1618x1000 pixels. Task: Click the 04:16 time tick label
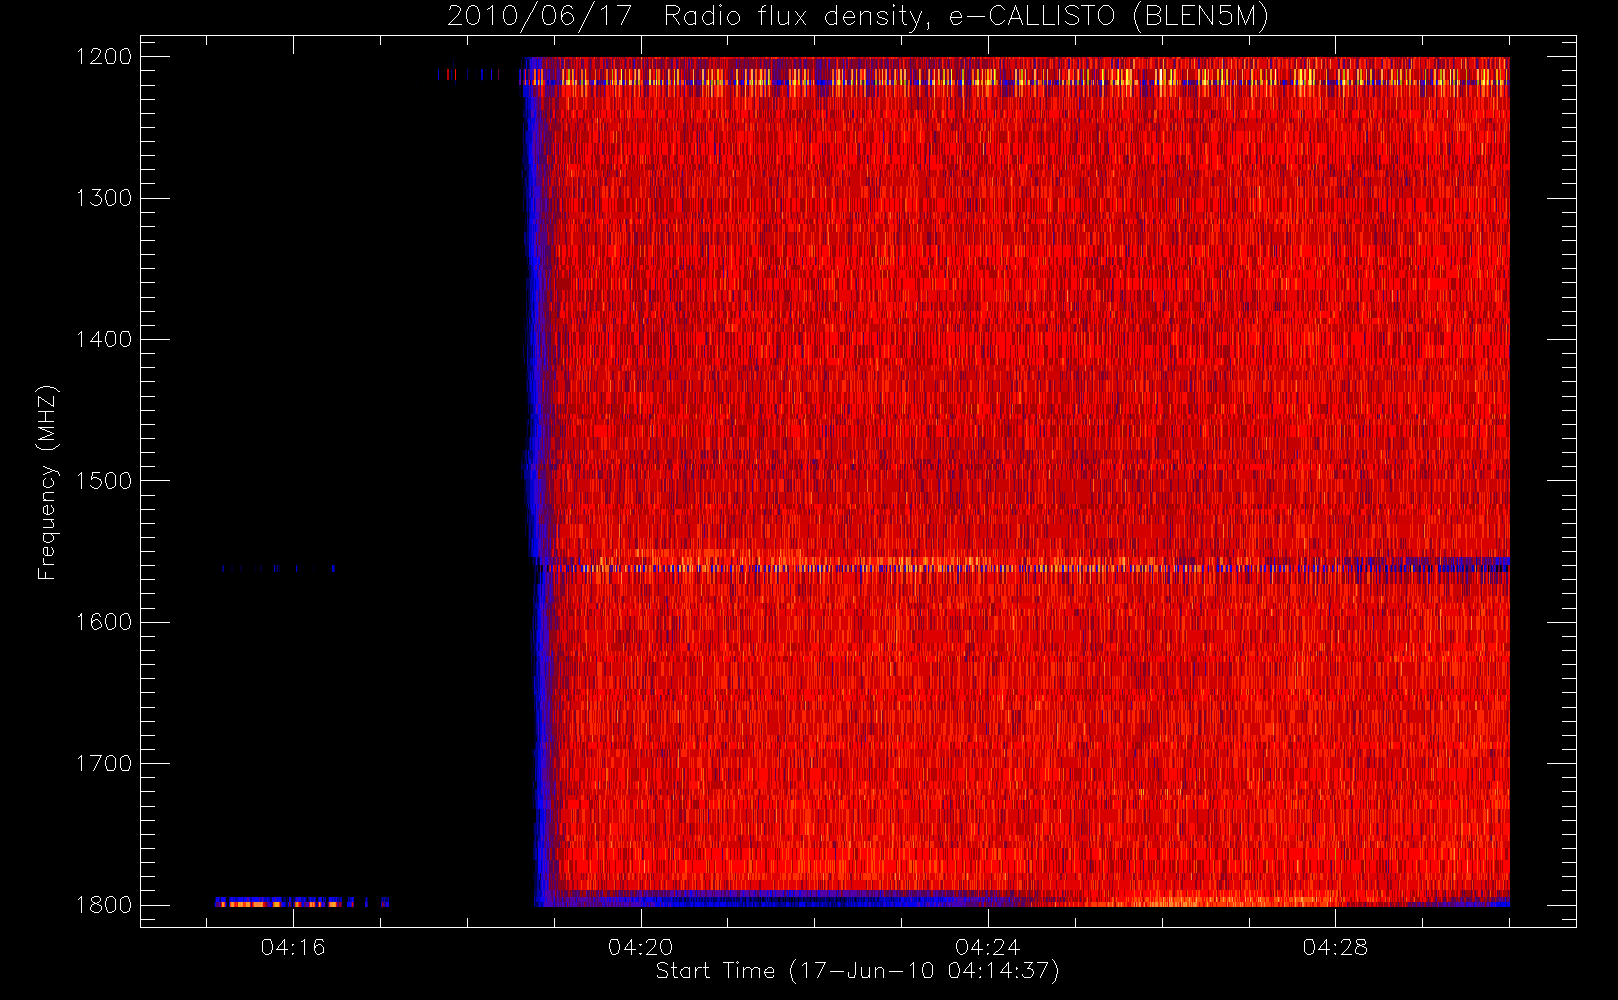click(293, 947)
